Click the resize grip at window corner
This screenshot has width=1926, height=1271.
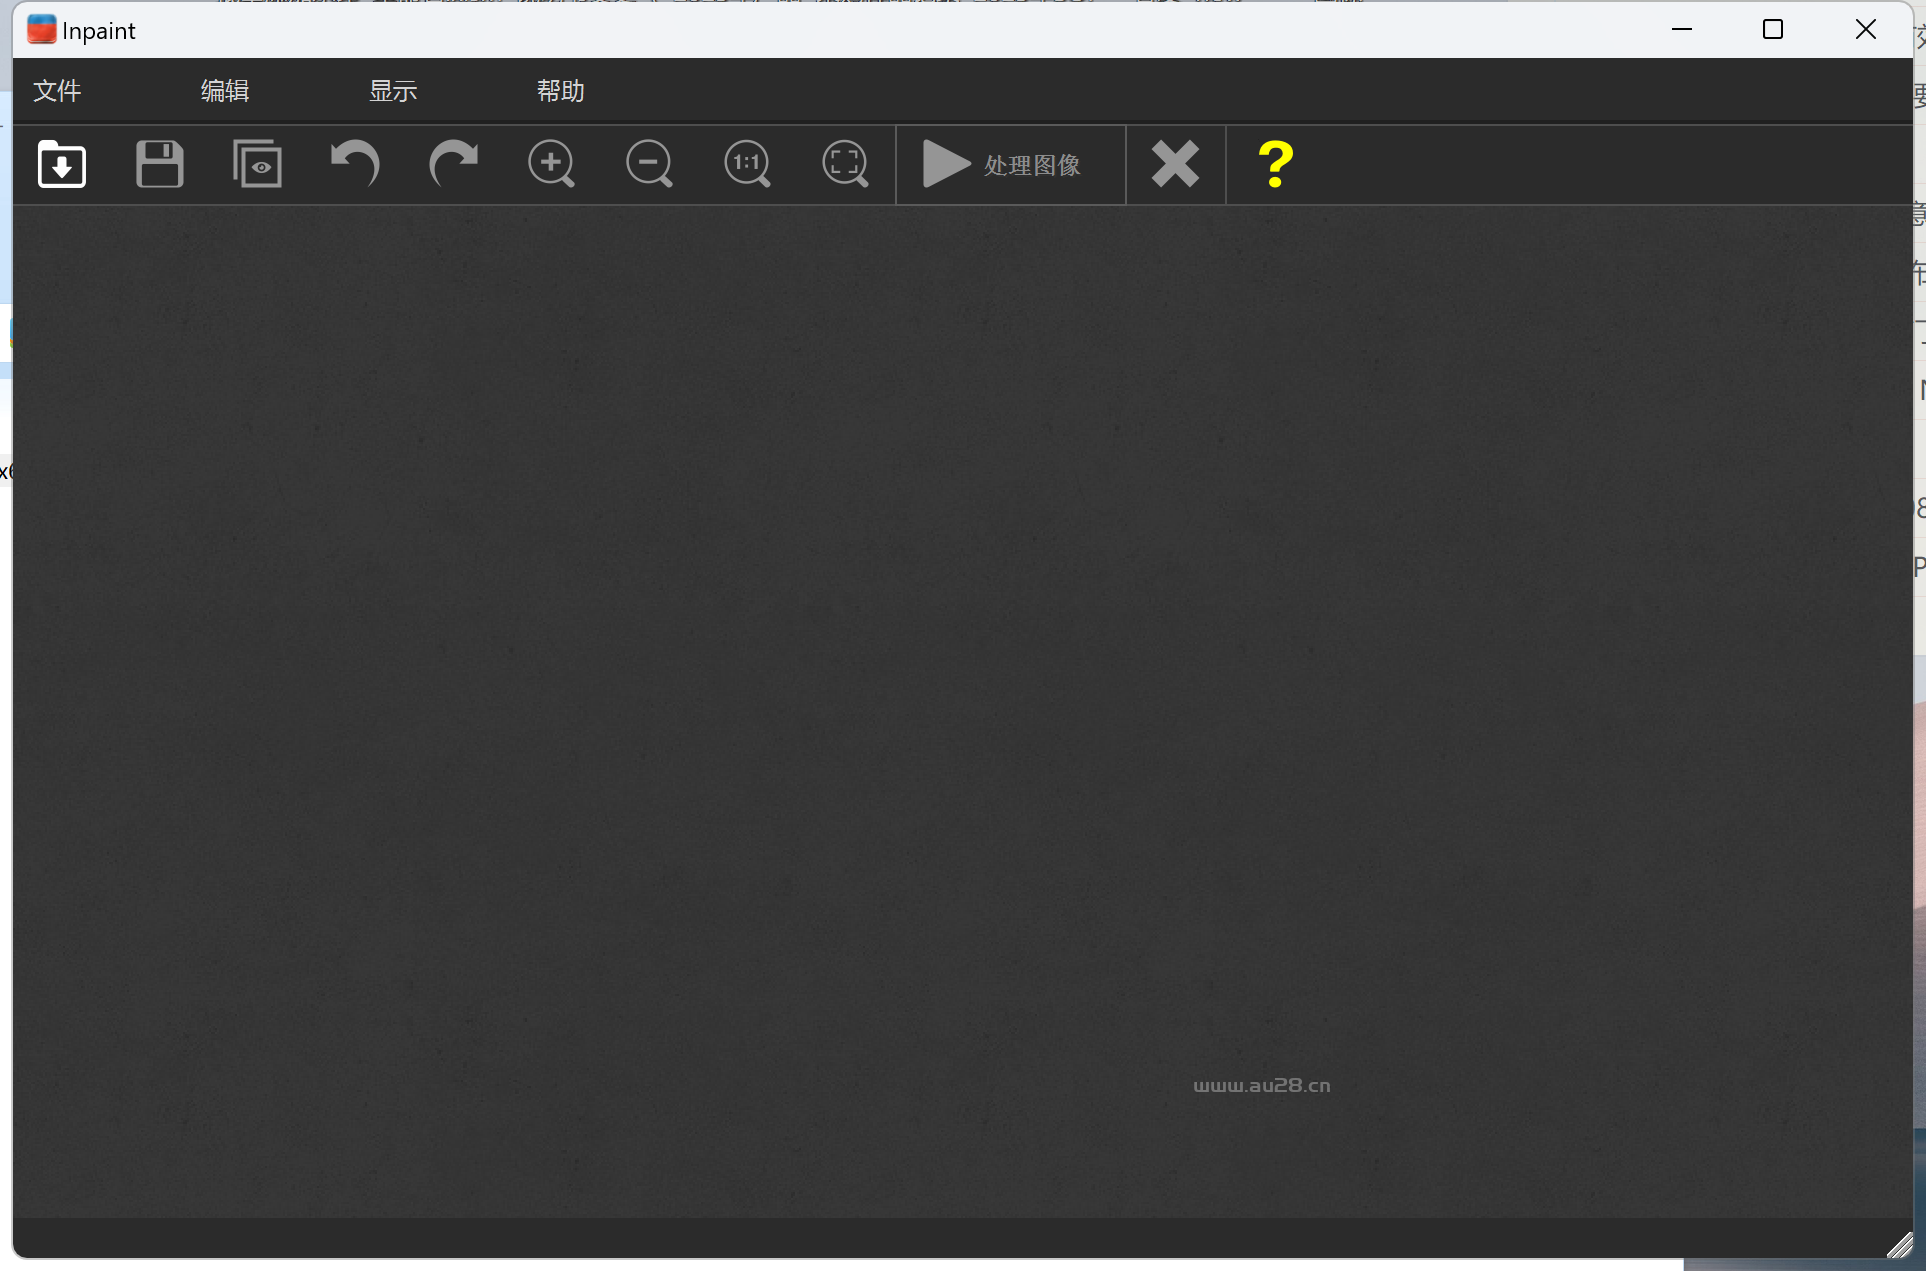[x=1898, y=1245]
